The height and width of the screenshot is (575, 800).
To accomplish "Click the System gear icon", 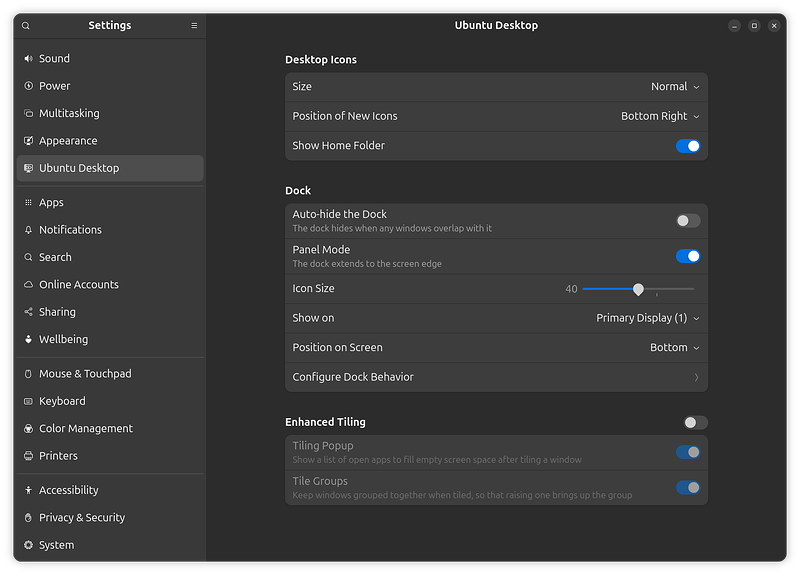I will point(29,545).
